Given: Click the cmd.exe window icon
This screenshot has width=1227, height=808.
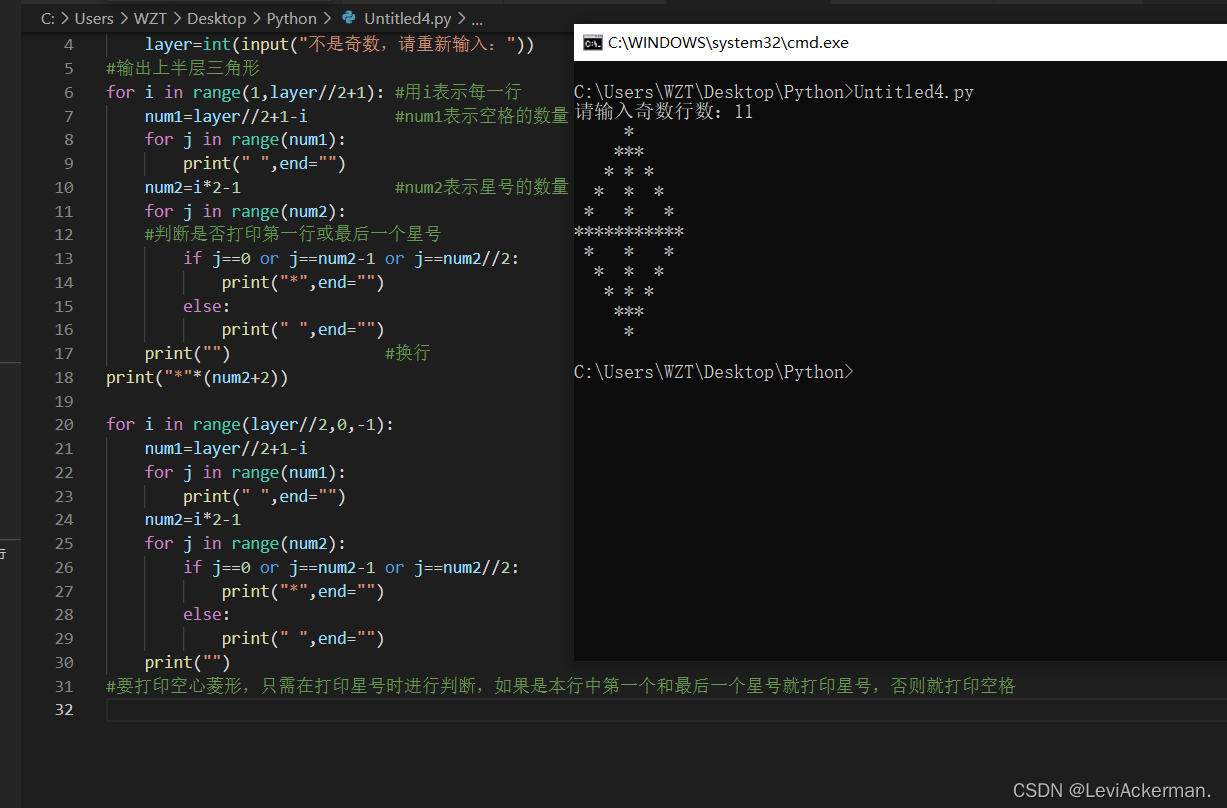Looking at the screenshot, I should (592, 42).
